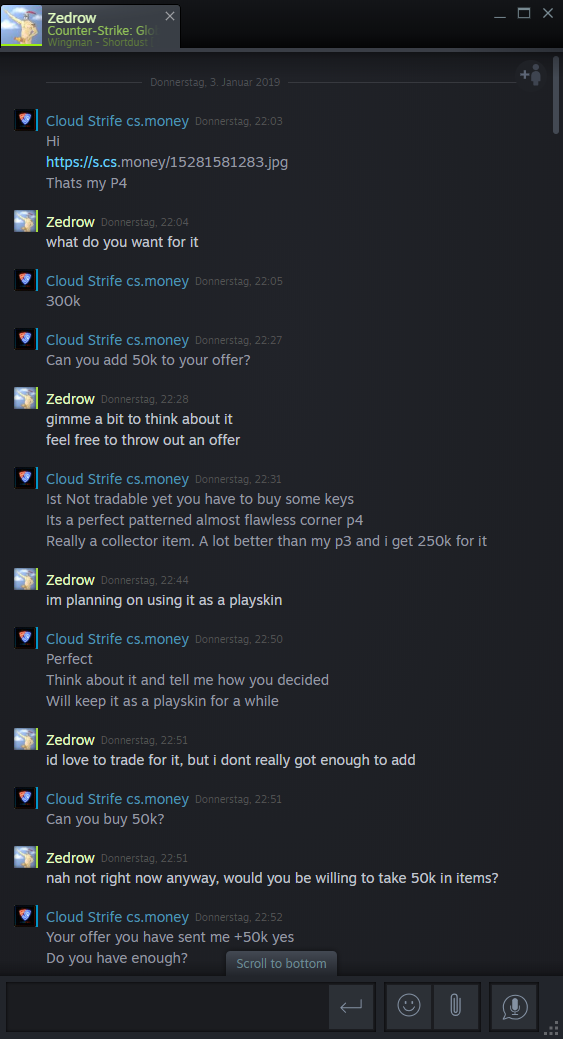
Task: Click the Cloud Strife cs.money name at 22:05
Action: (117, 281)
